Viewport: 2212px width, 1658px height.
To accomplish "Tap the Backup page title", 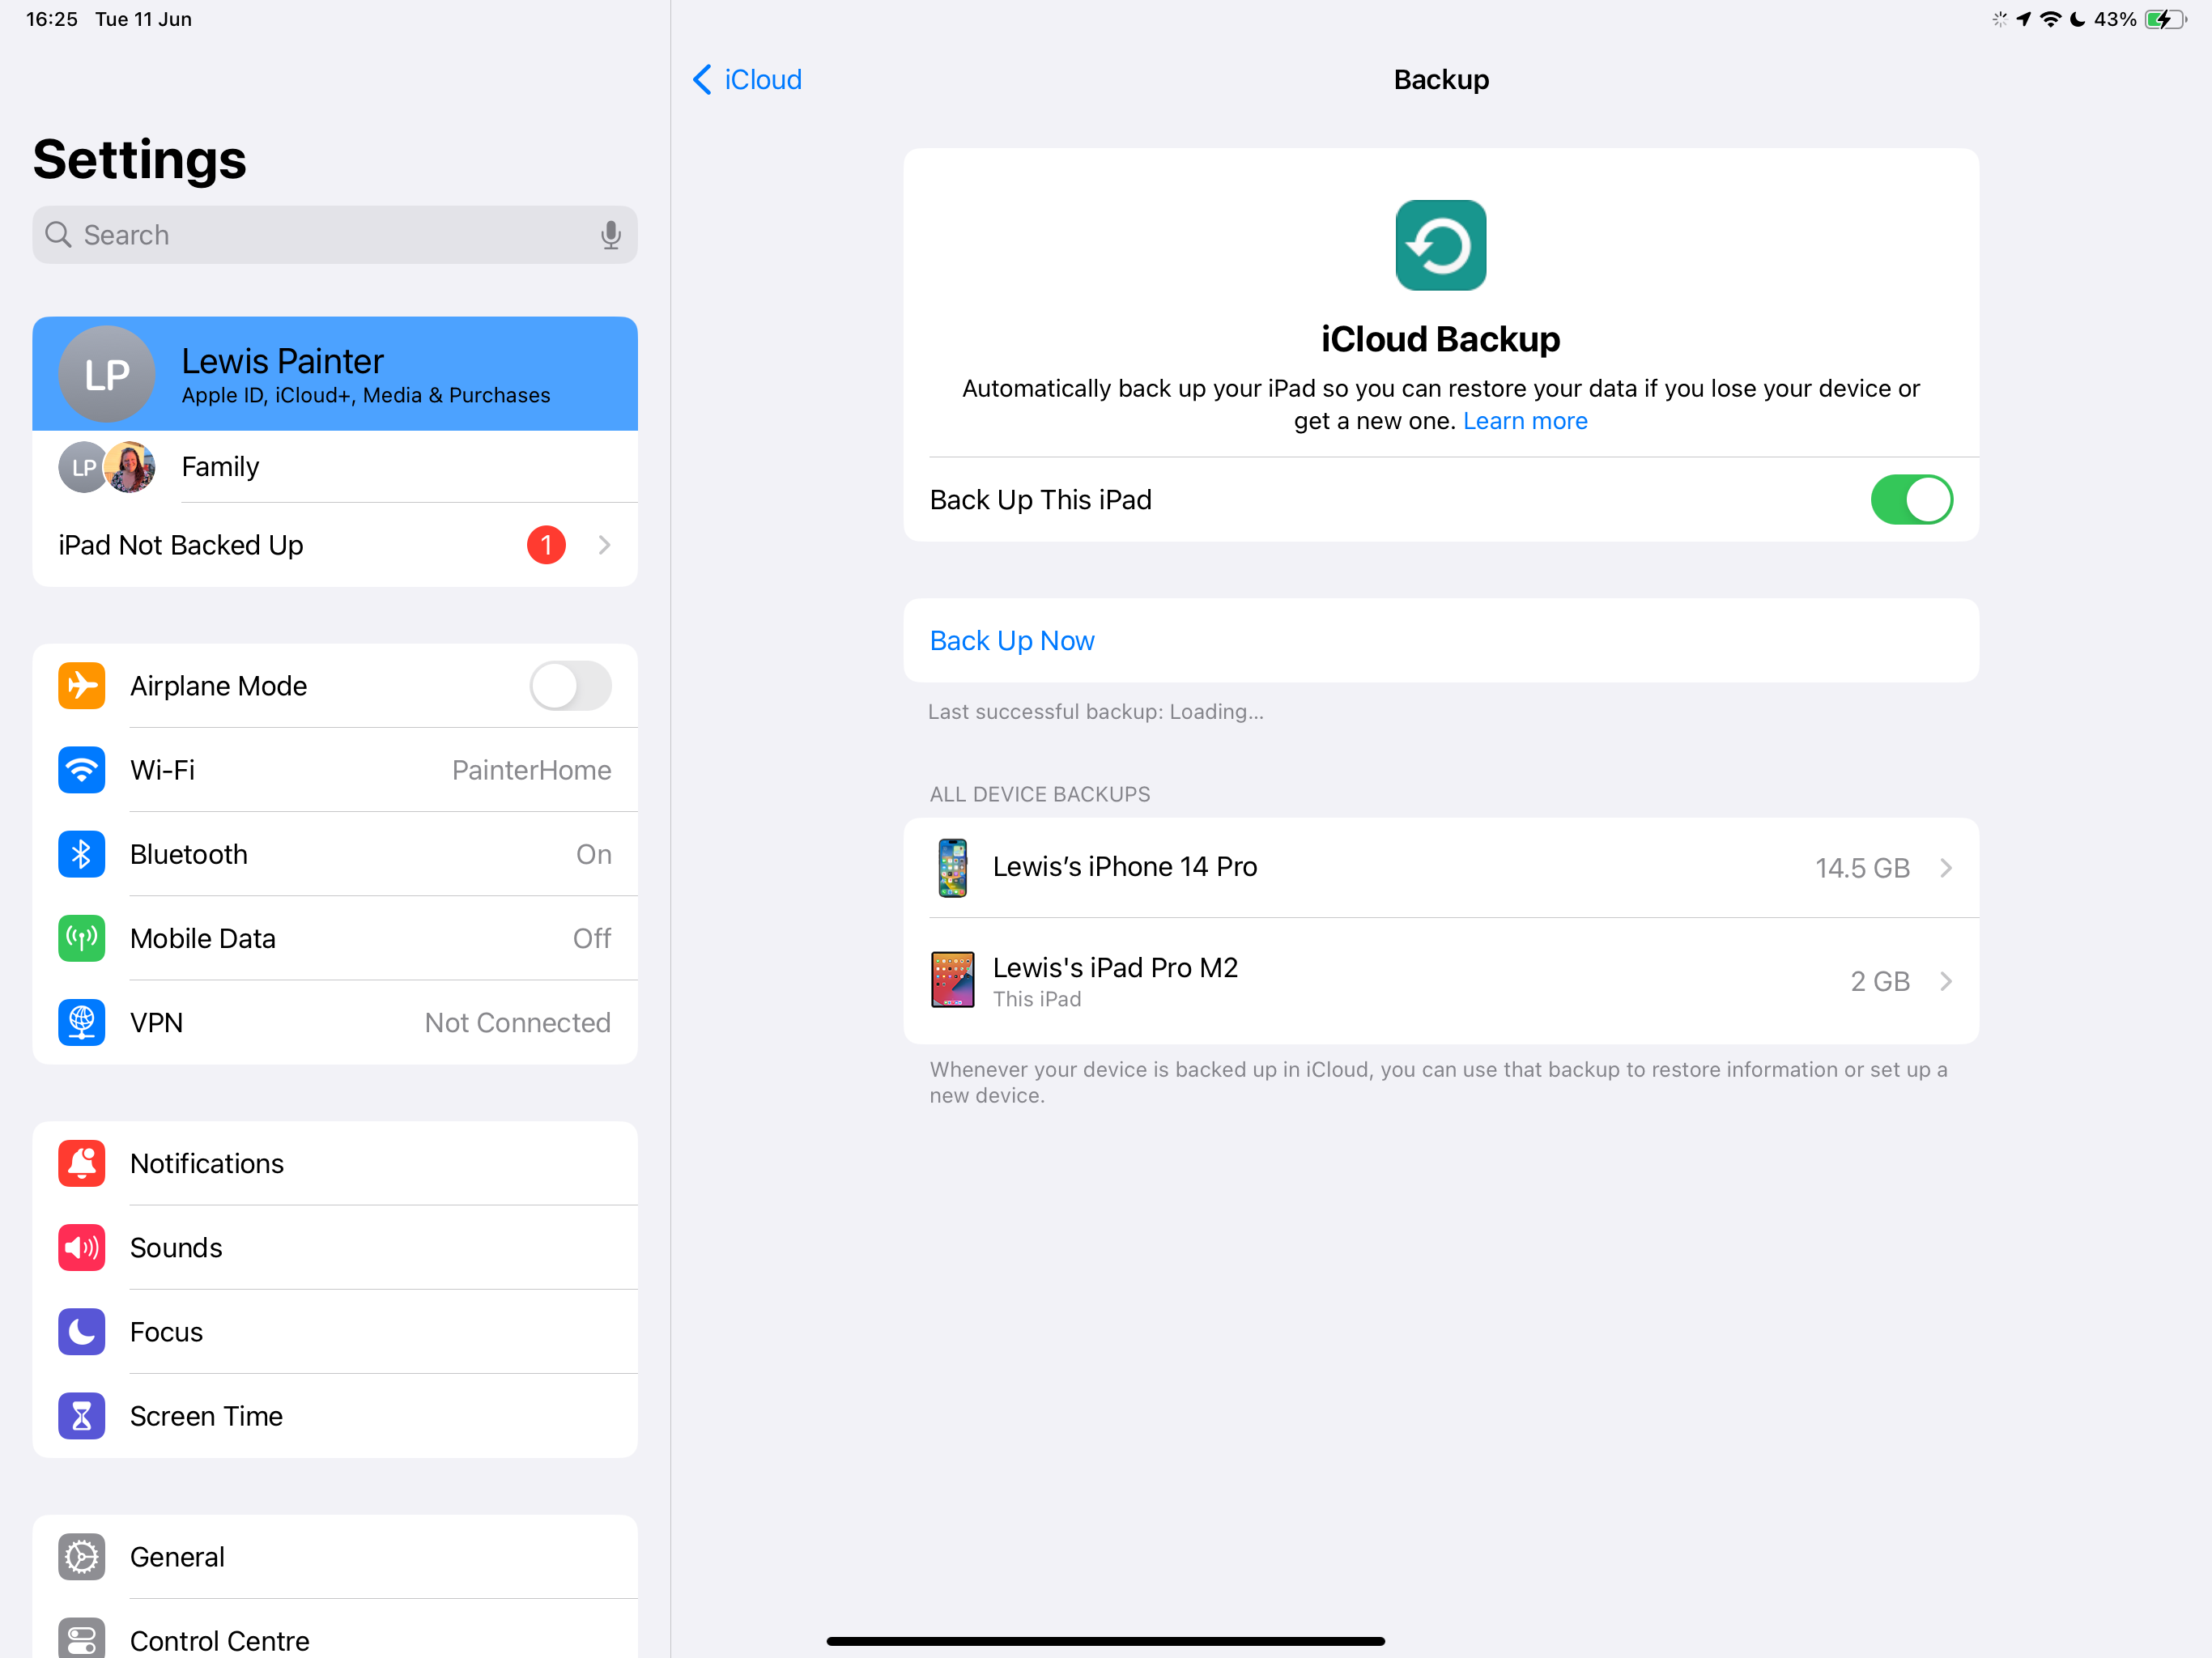I will 1441,80.
